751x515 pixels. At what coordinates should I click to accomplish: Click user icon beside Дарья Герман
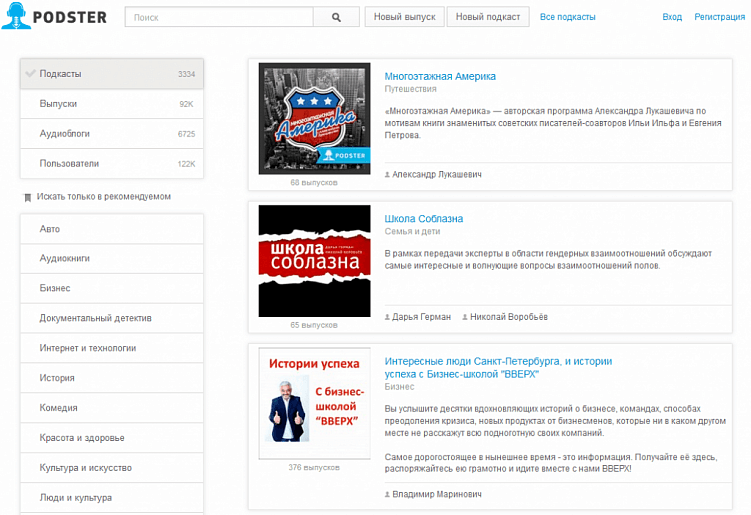pos(387,317)
